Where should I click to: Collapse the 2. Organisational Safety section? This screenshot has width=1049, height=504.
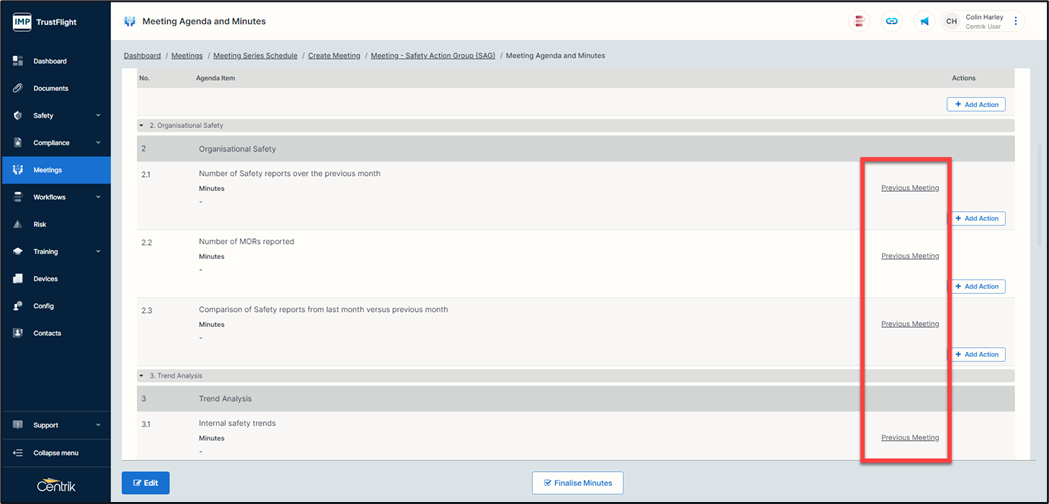click(x=142, y=126)
